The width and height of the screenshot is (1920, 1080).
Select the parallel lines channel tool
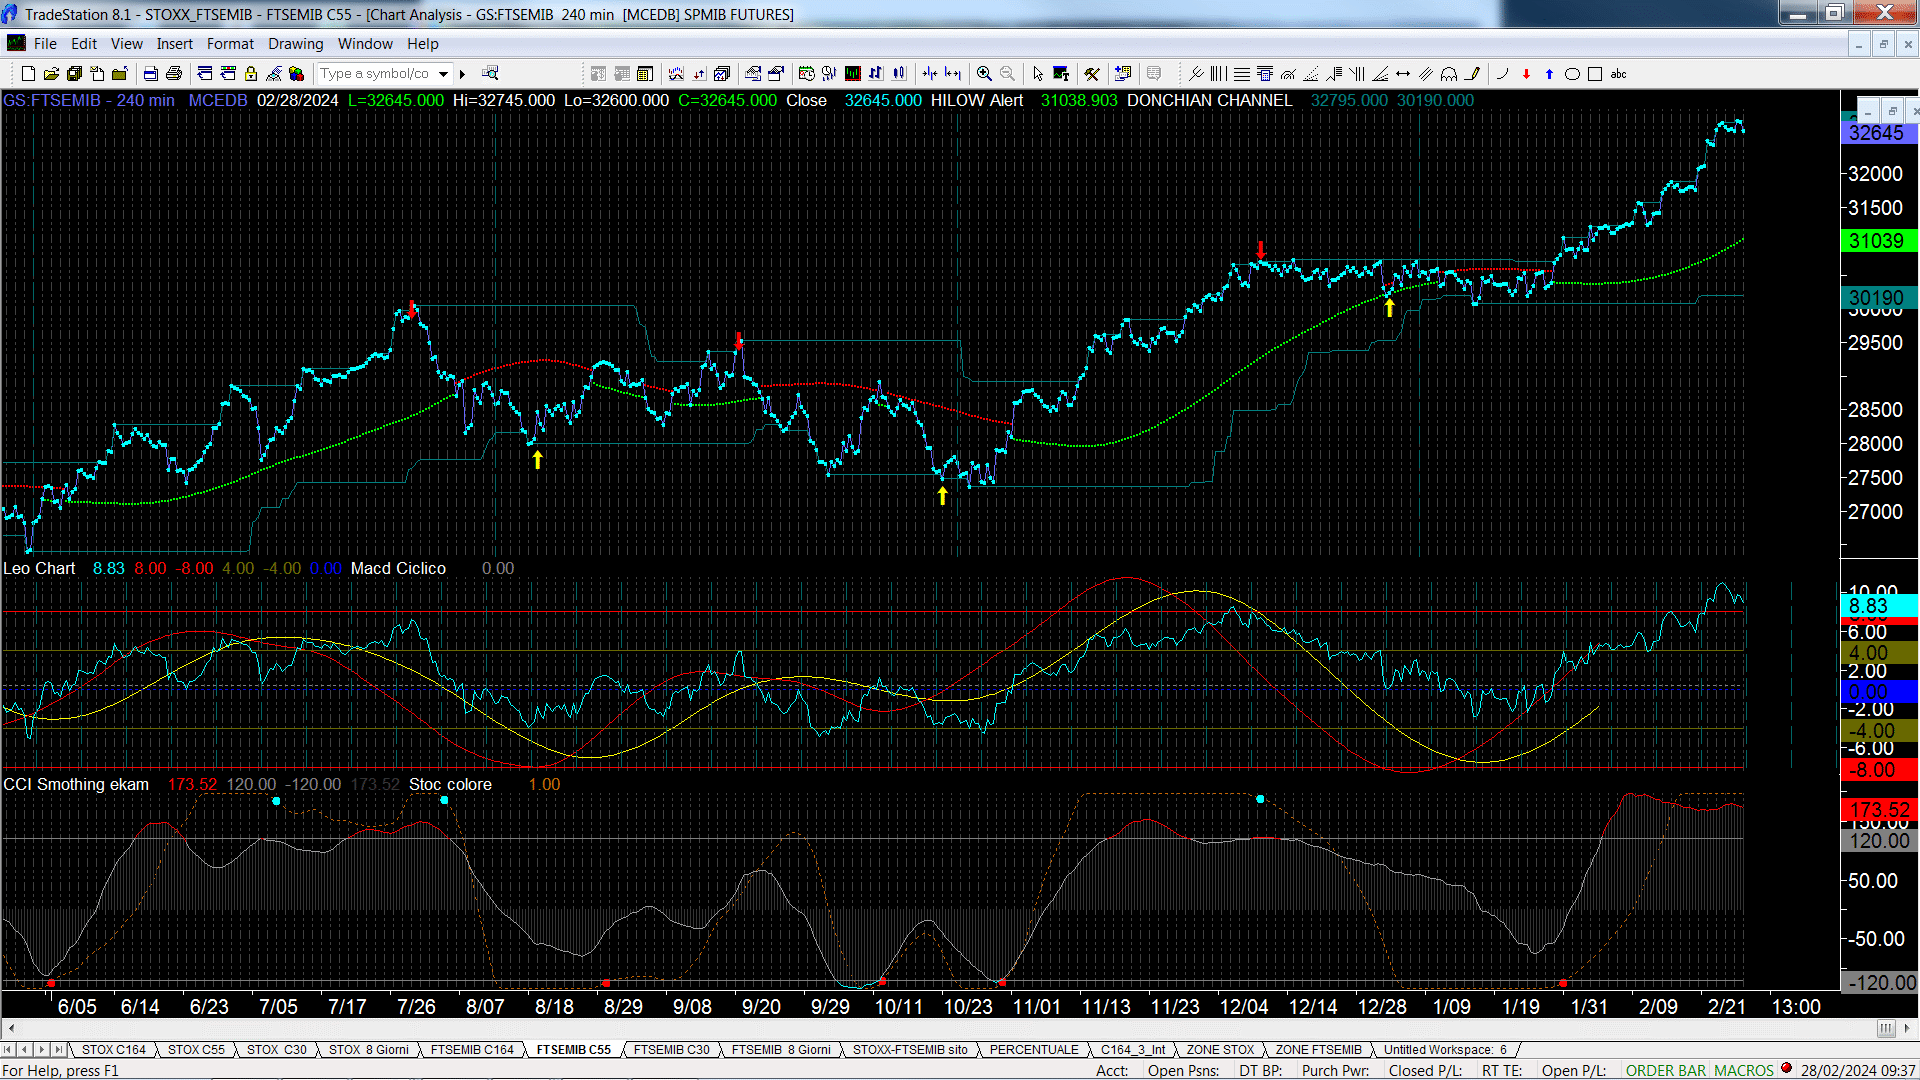click(x=1426, y=74)
